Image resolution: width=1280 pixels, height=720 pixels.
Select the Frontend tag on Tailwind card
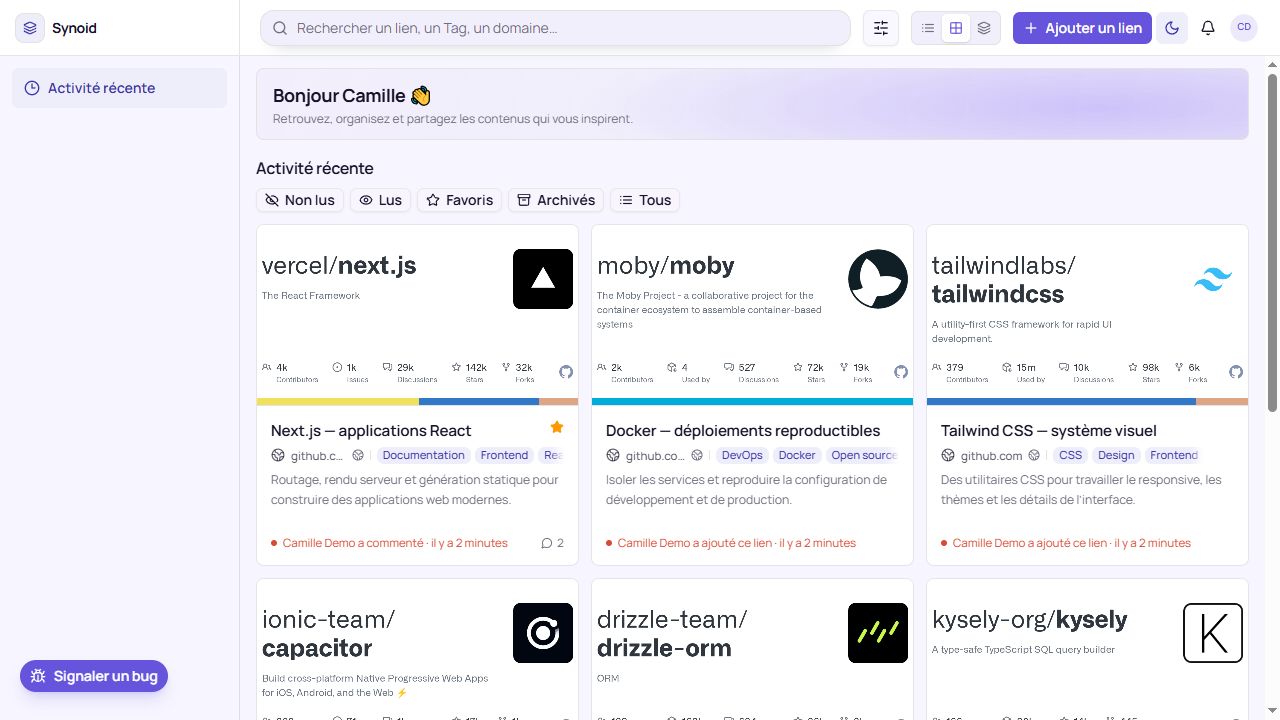1173,455
